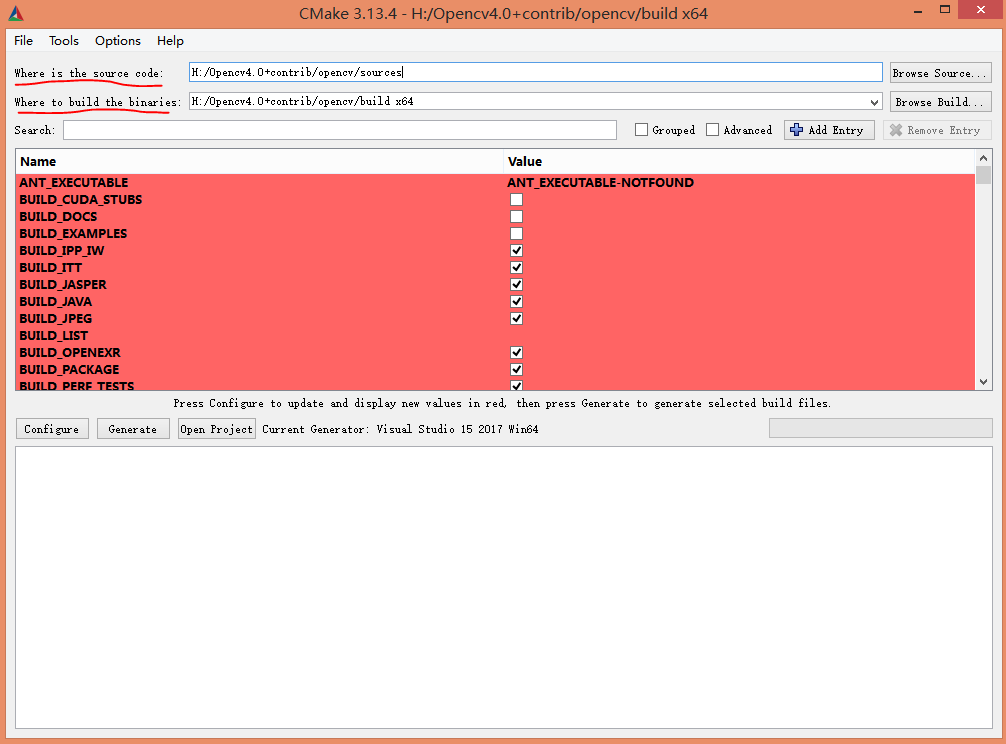Uncheck the BUILD_JAVA option
The width and height of the screenshot is (1006, 744).
516,301
